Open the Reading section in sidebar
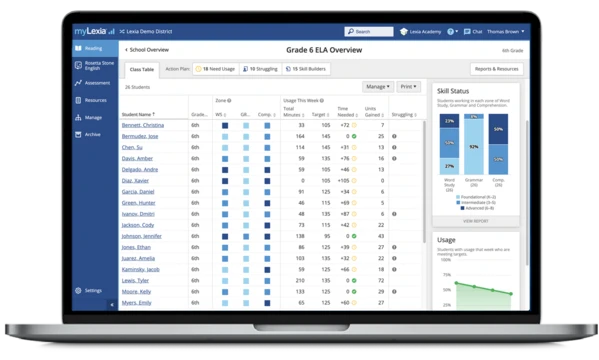The width and height of the screenshot is (599, 360). [95, 49]
